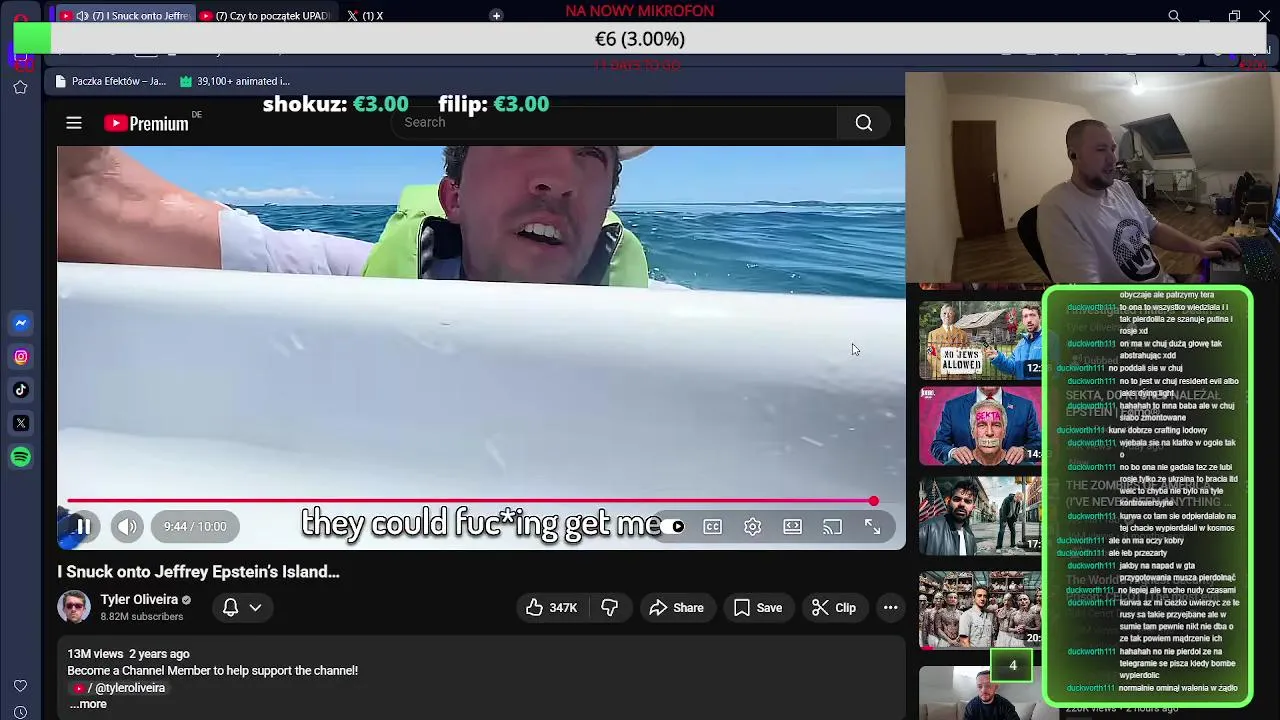Create a Clip of the video
This screenshot has height=720, width=1280.
[x=833, y=607]
